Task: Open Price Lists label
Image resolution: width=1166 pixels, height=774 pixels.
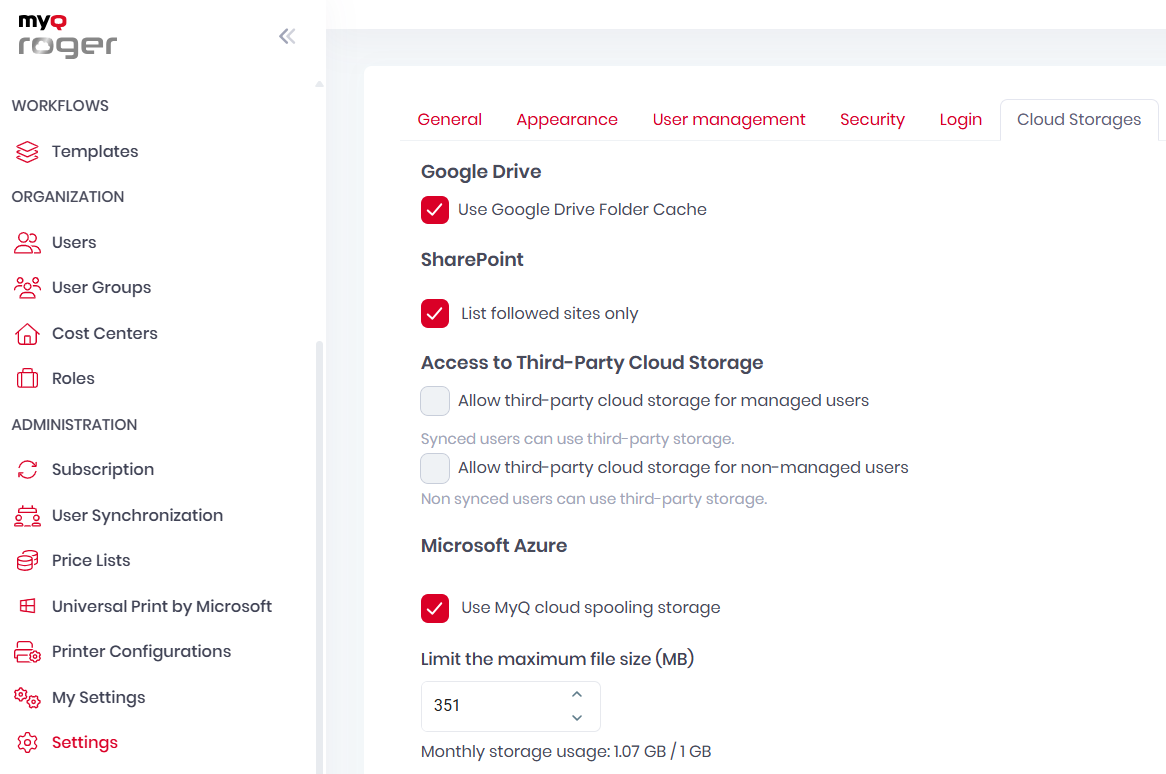Action: (x=91, y=561)
